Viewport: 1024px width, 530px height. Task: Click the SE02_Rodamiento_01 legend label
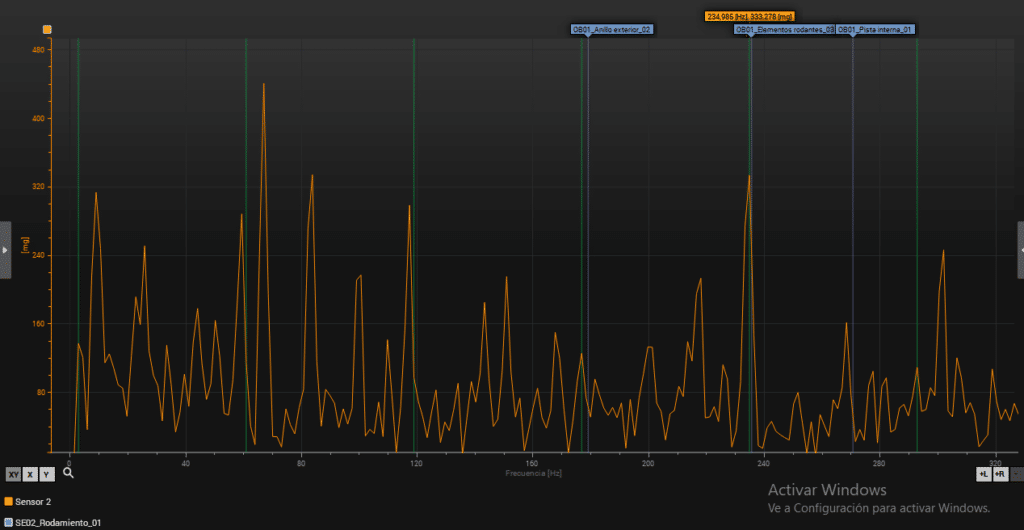[58, 523]
